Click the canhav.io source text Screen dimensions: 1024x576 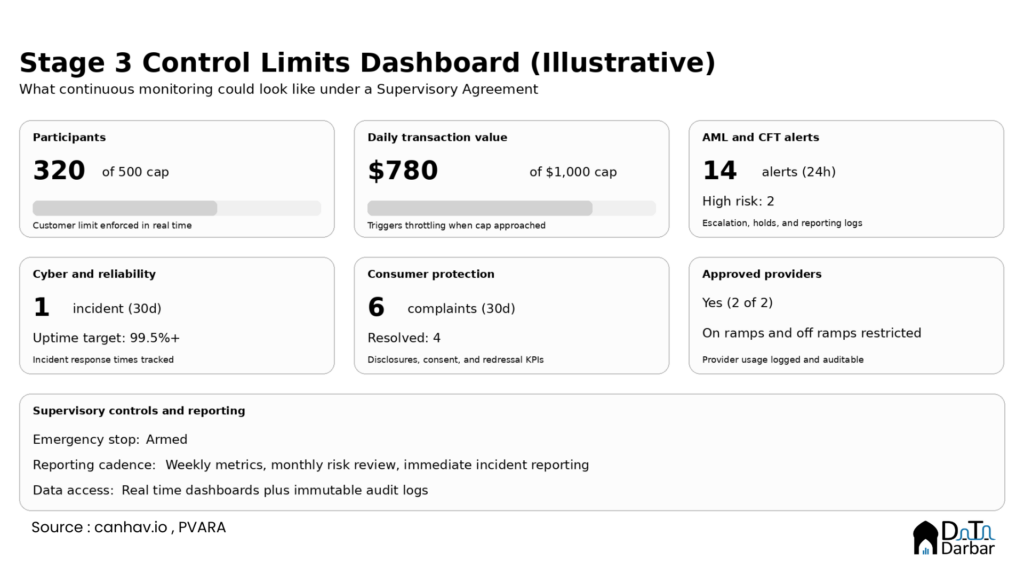pos(131,527)
